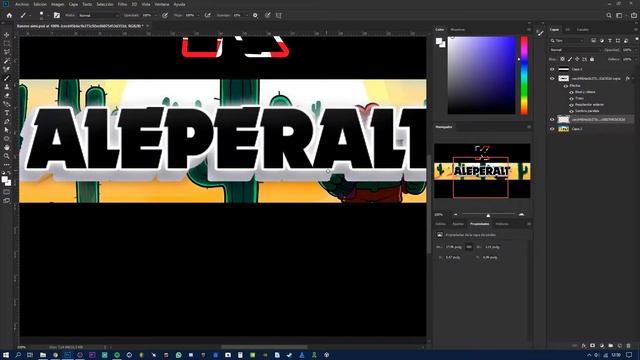Select the Zoom magnifier tool
The height and width of the screenshot is (360, 640).
pyautogui.click(x=7, y=156)
